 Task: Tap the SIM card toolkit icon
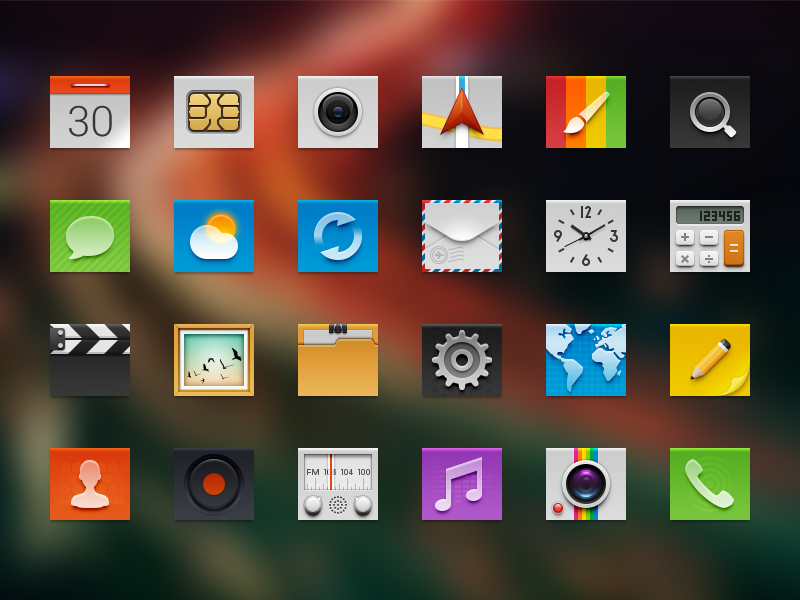[214, 112]
